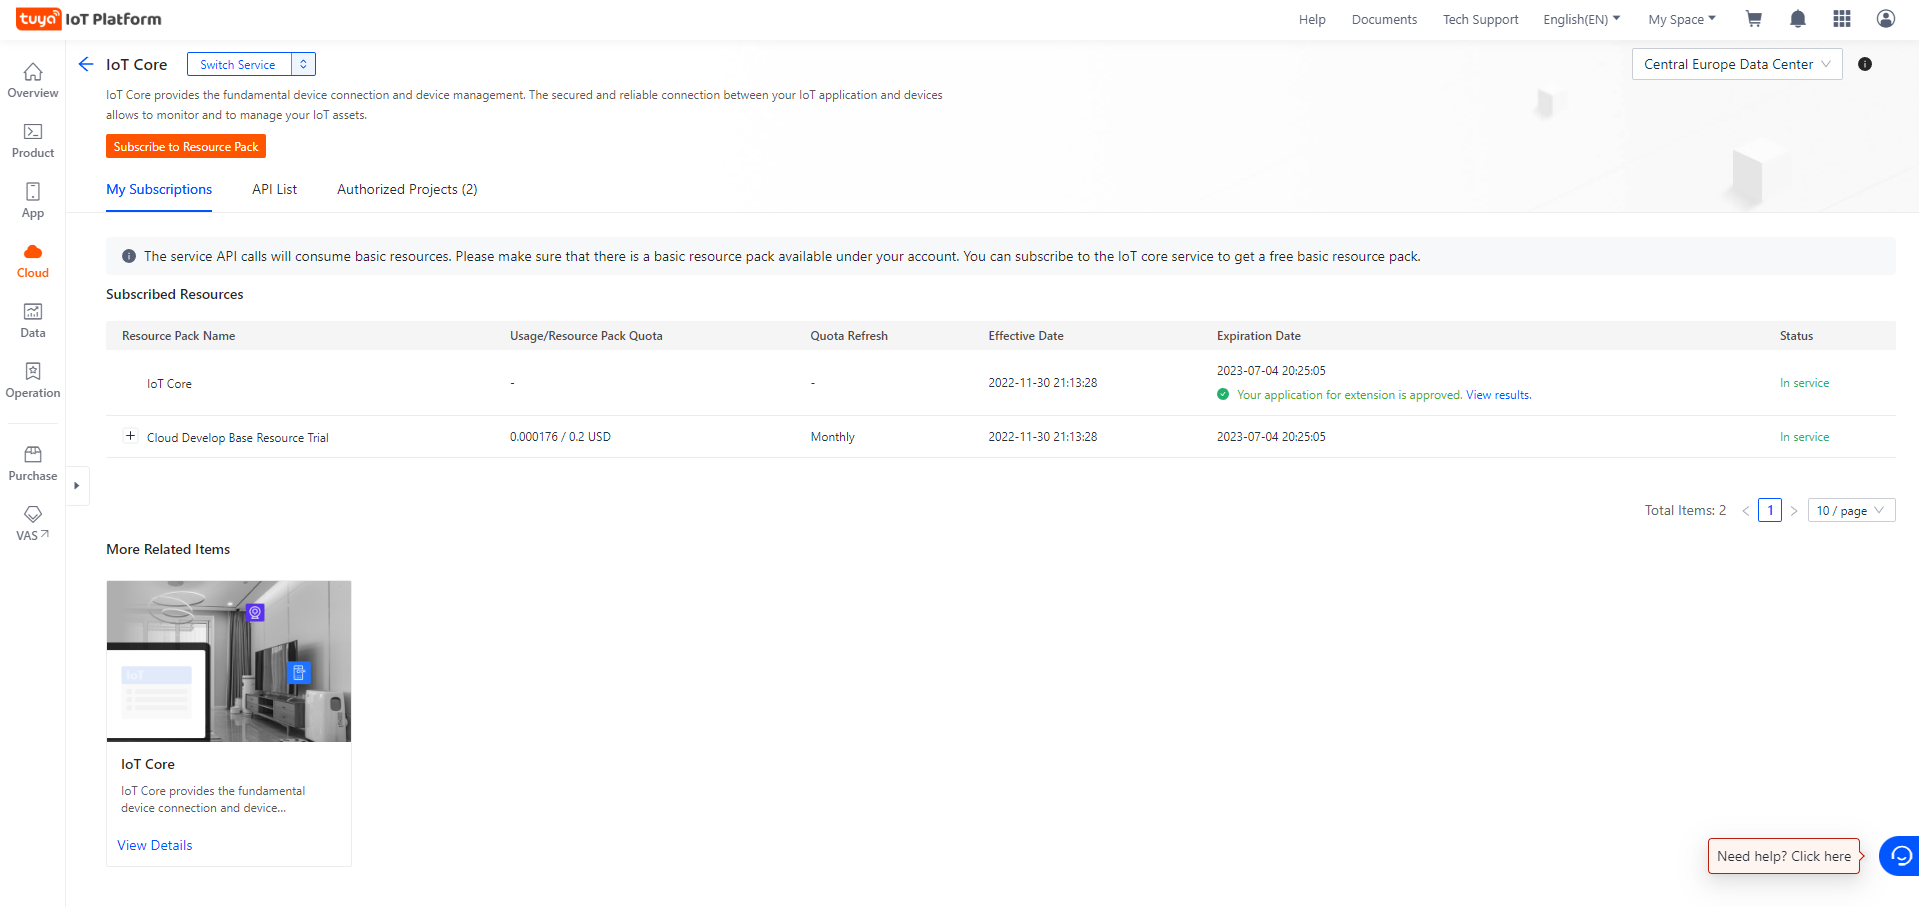
Task: Open the user account profile icon
Action: [x=1885, y=19]
